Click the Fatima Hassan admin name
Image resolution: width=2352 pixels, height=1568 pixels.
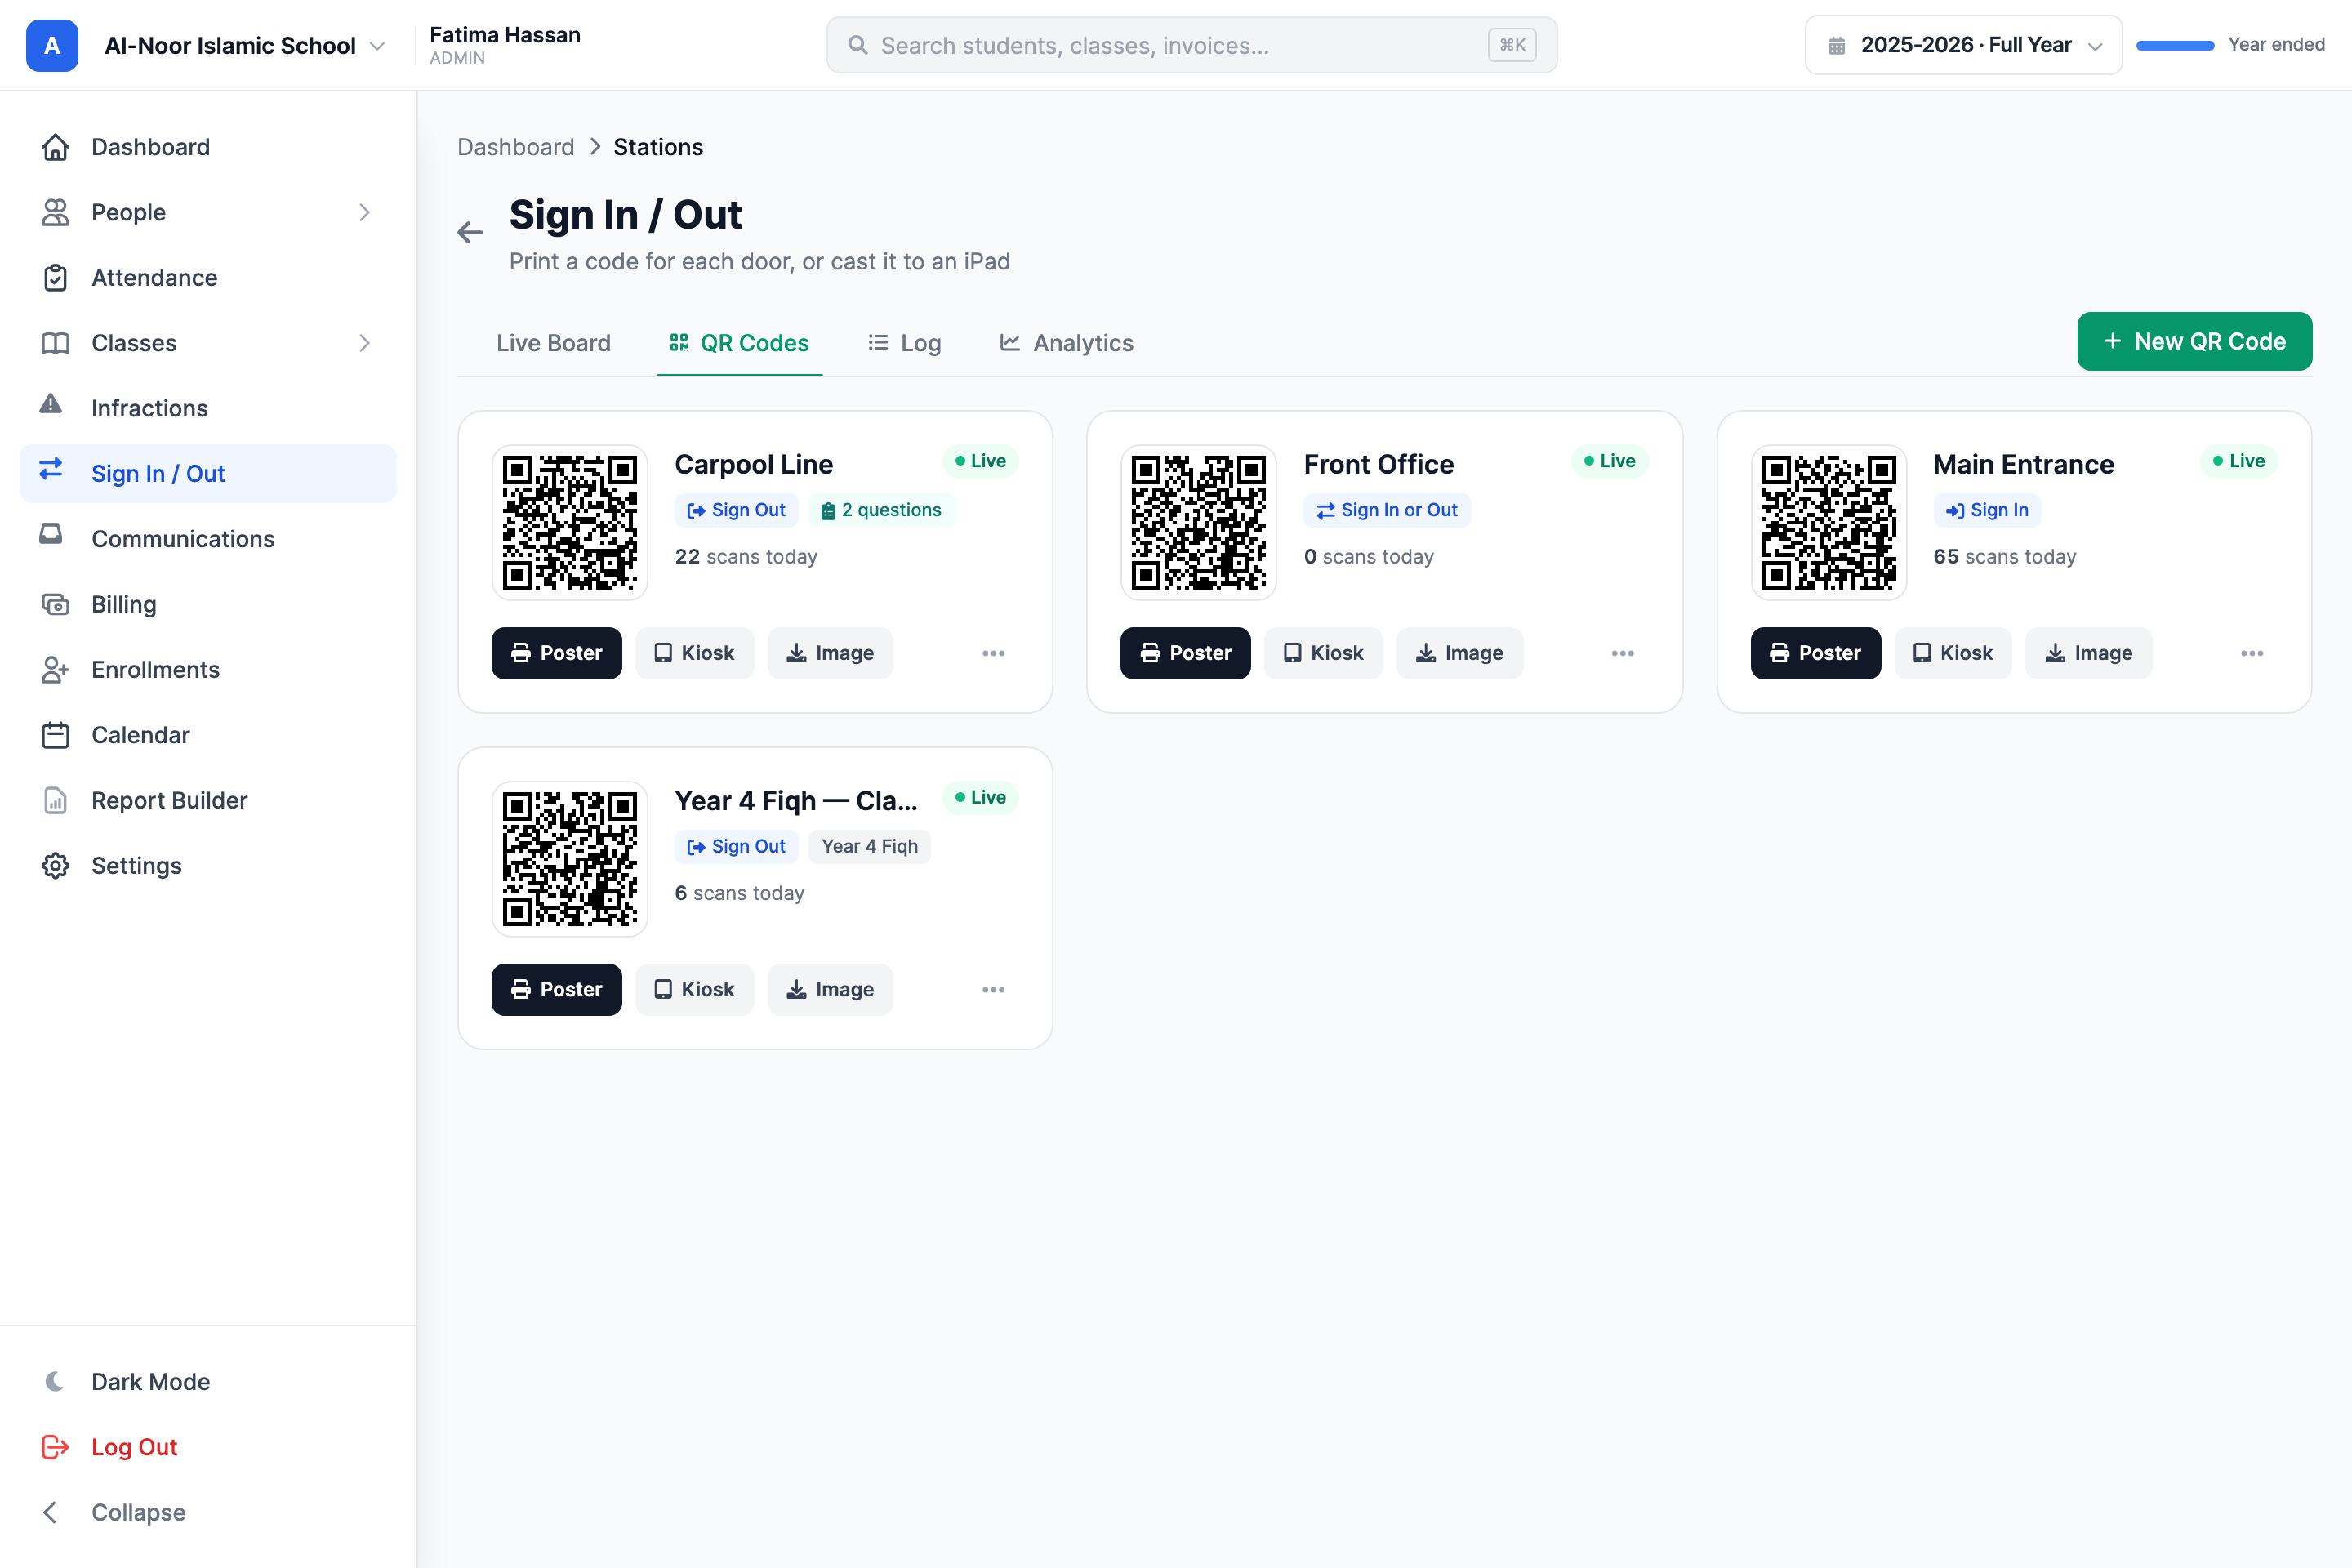point(504,35)
